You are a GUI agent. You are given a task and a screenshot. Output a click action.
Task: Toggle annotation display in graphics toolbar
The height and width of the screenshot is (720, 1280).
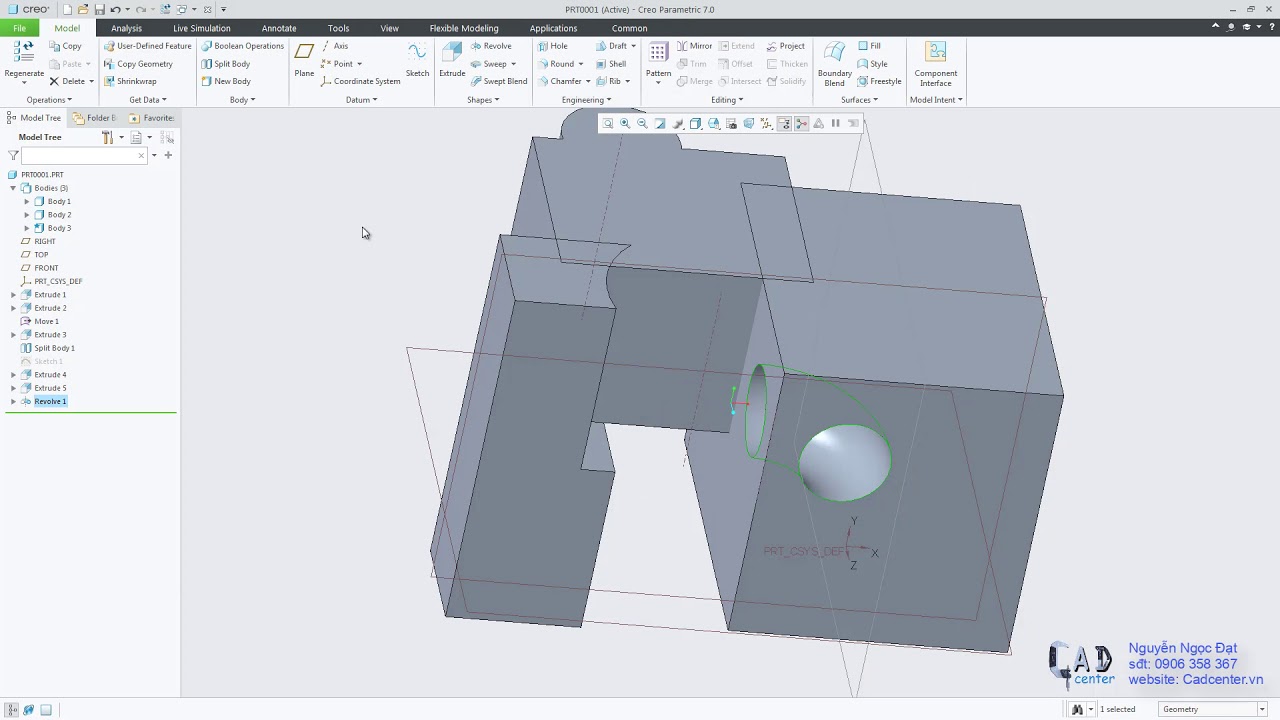(784, 123)
